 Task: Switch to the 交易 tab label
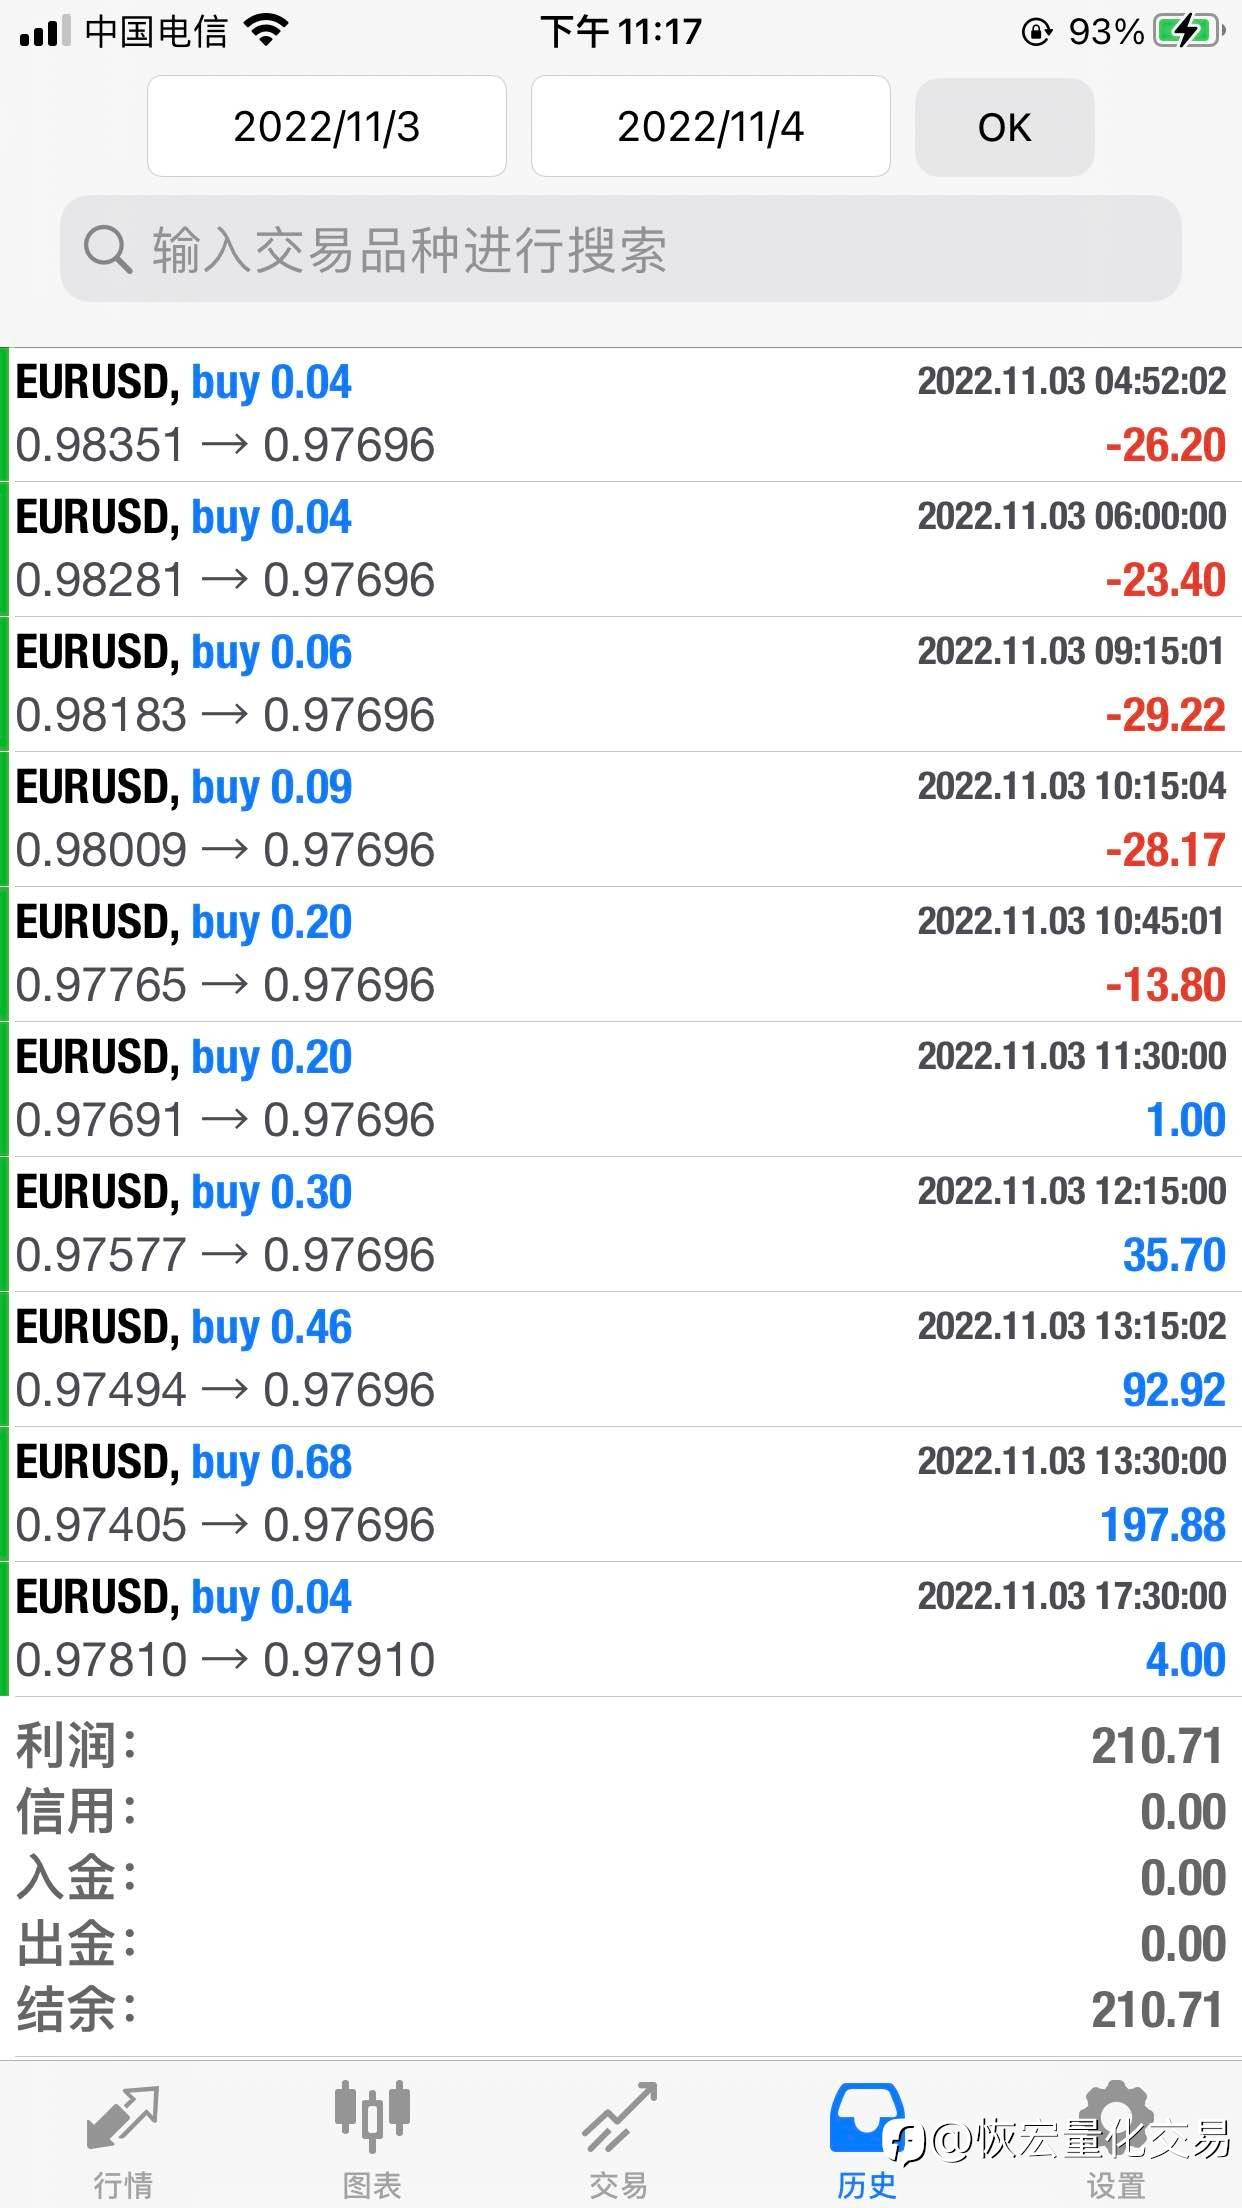click(619, 2185)
